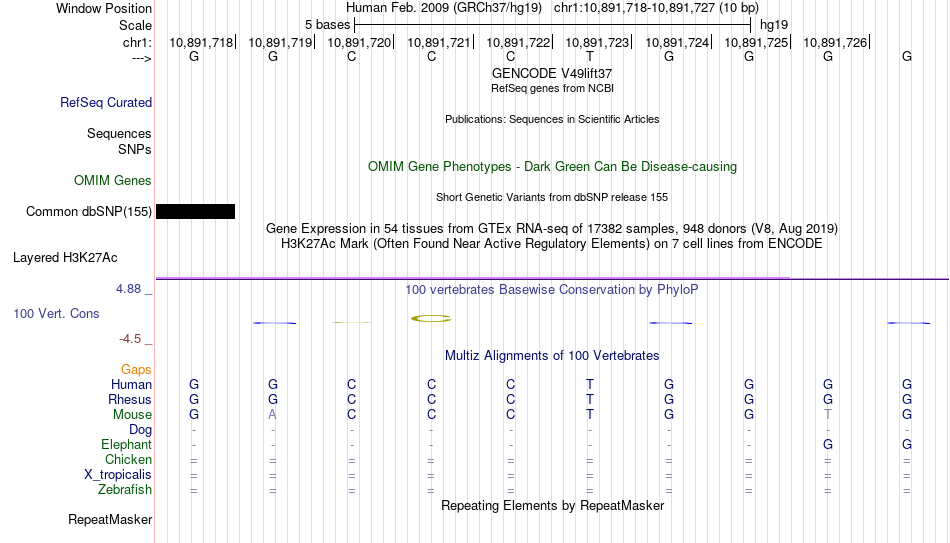Click the Mouse T mismatch base
This screenshot has width=950, height=543.
click(x=828, y=415)
